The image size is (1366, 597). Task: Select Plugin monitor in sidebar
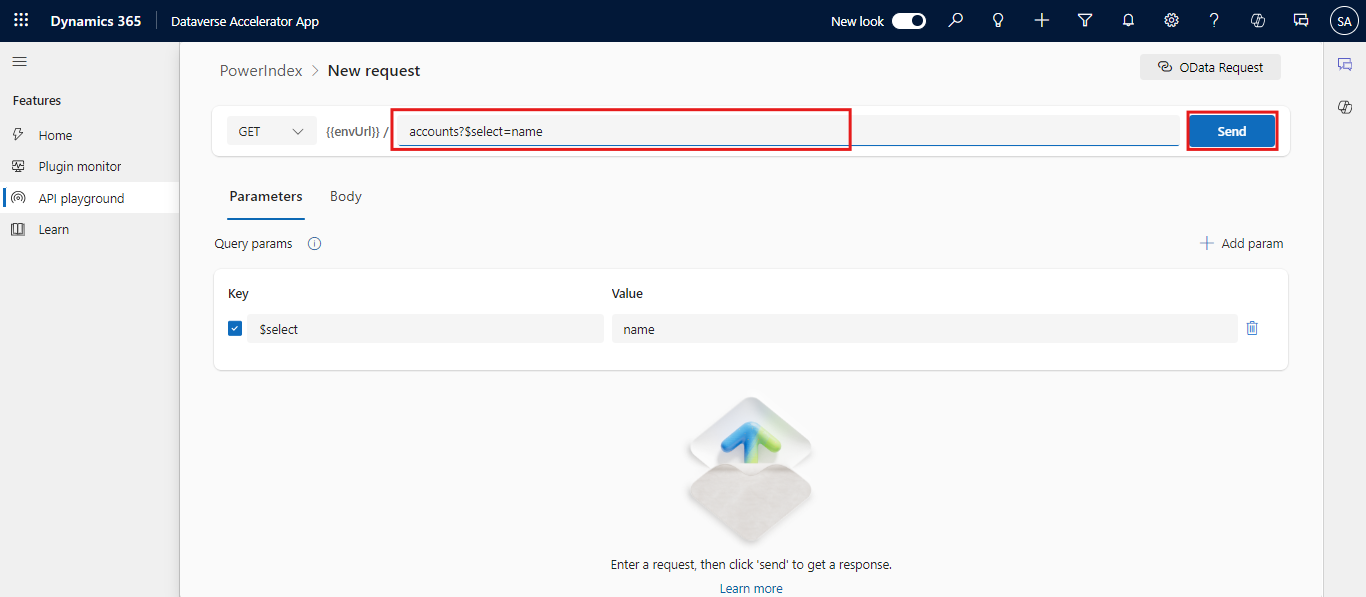(x=80, y=167)
